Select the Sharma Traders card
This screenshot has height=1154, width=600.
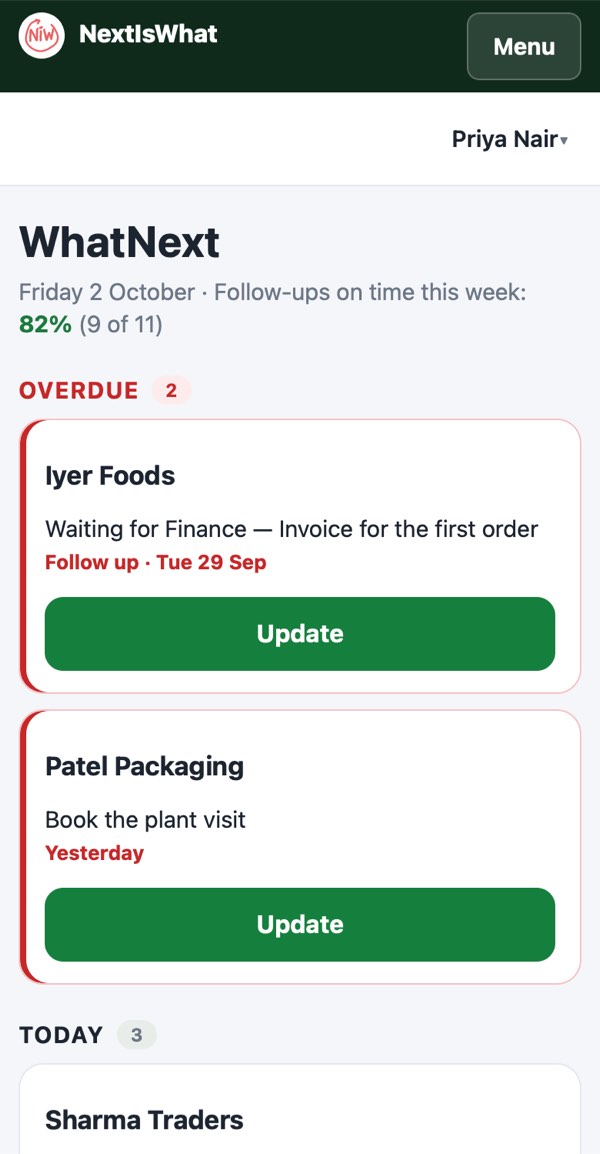tap(300, 1109)
